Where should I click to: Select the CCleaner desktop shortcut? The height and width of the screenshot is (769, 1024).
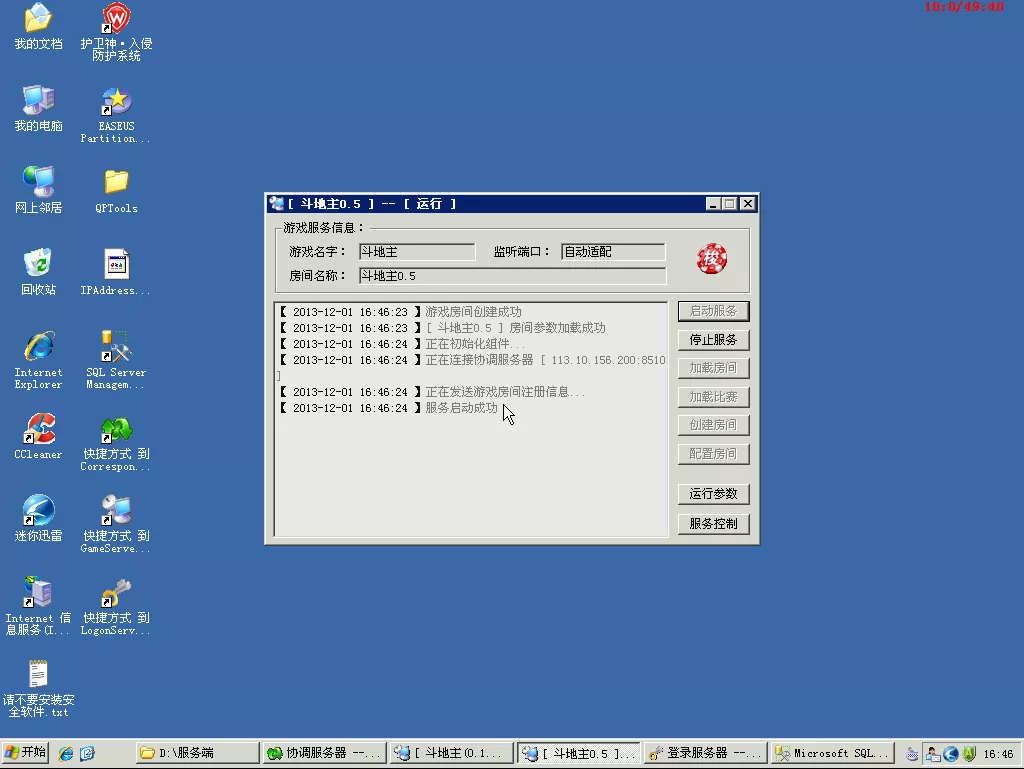(39, 436)
